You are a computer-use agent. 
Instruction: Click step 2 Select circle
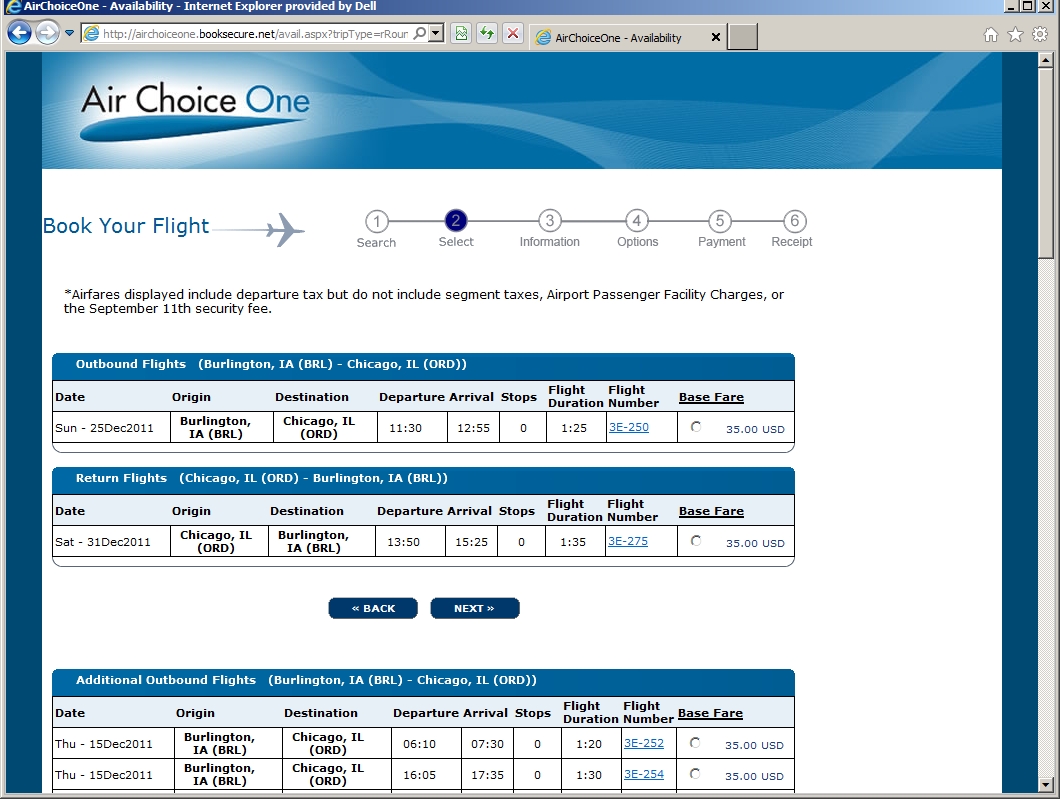coord(456,220)
